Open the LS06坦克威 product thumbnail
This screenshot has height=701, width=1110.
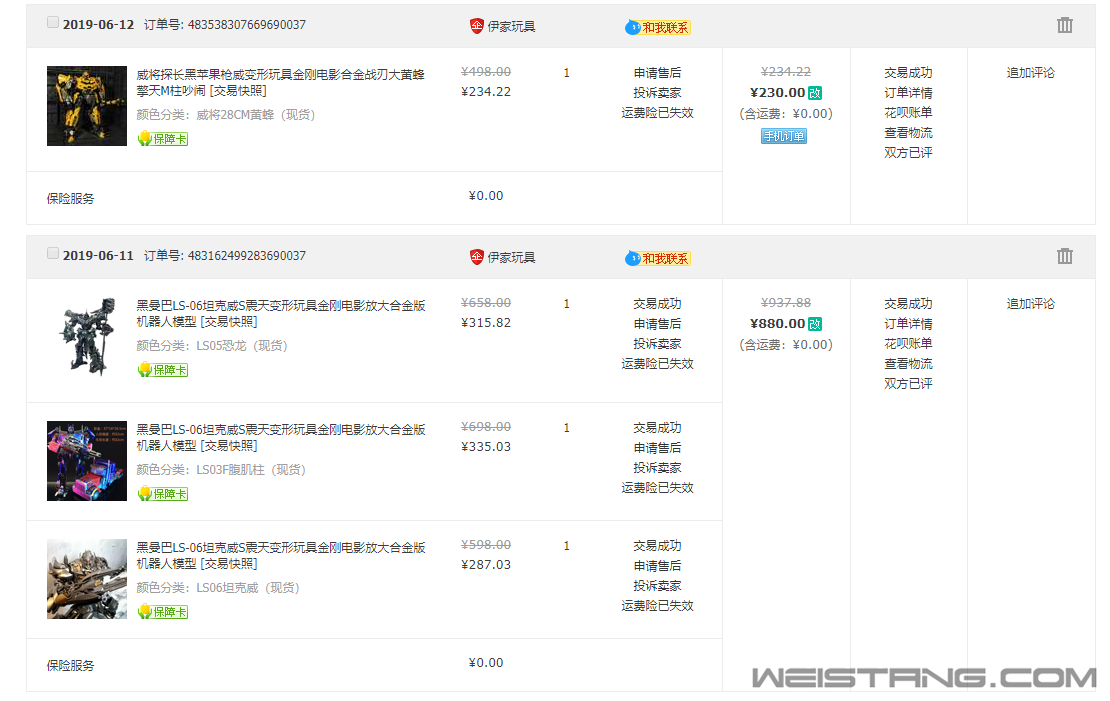click(x=87, y=579)
